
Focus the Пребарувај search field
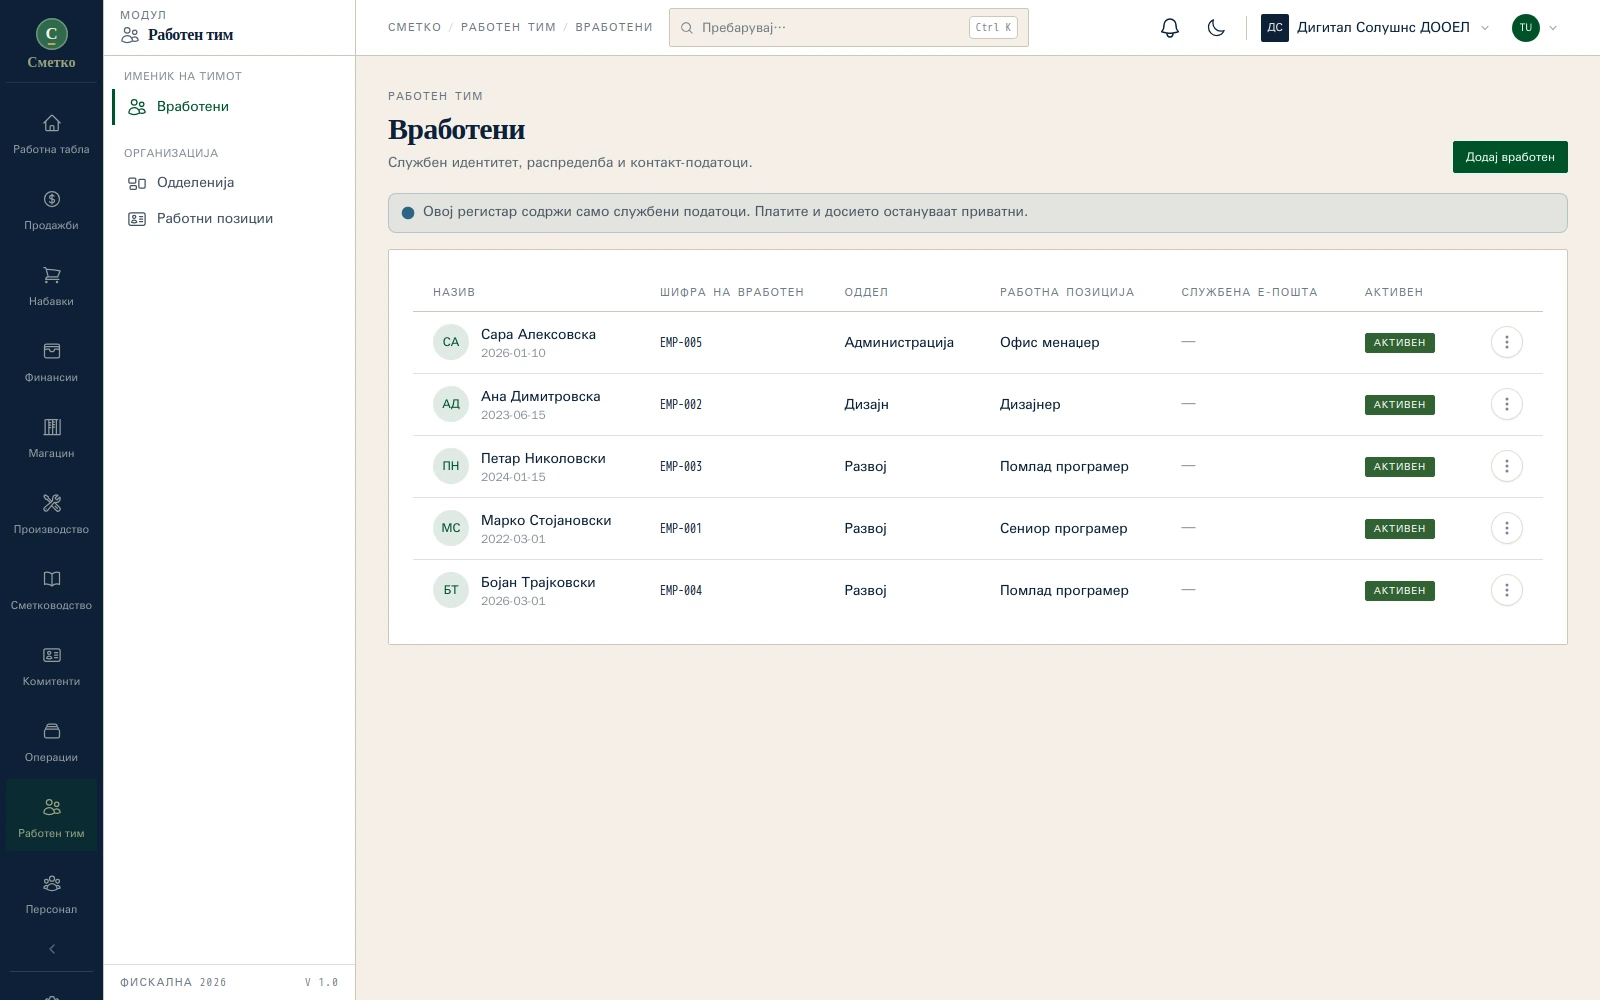(x=849, y=28)
